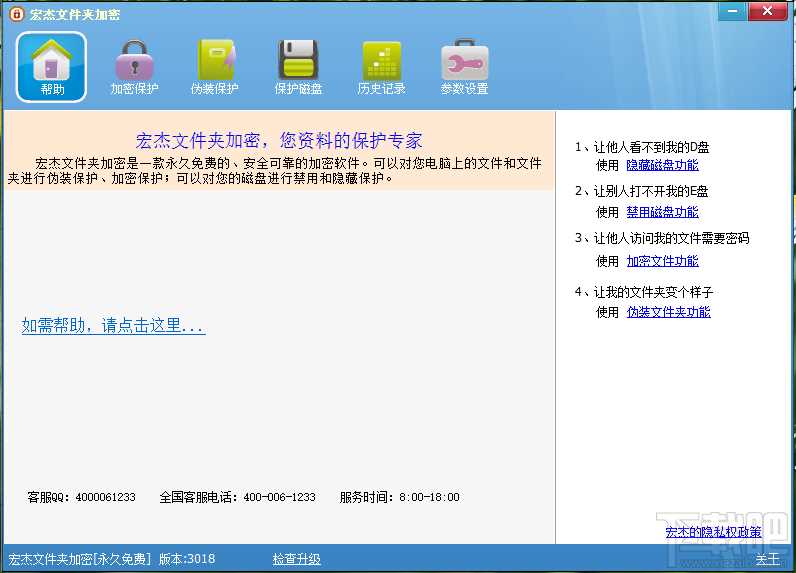Click 检查升级 in the status bar

(x=296, y=559)
